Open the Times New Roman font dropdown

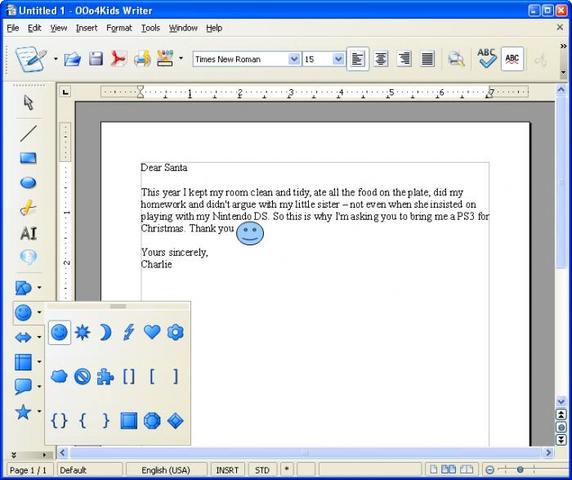[x=294, y=59]
